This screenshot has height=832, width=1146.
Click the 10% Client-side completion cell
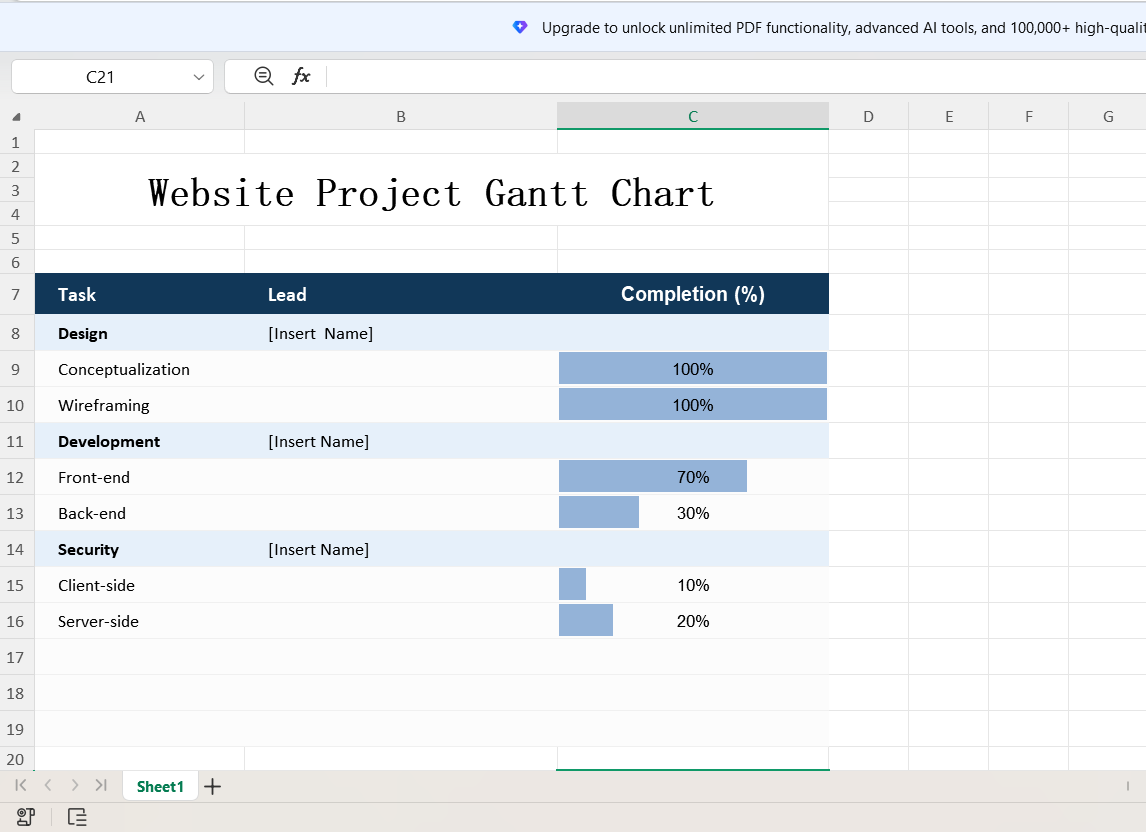[x=693, y=586]
